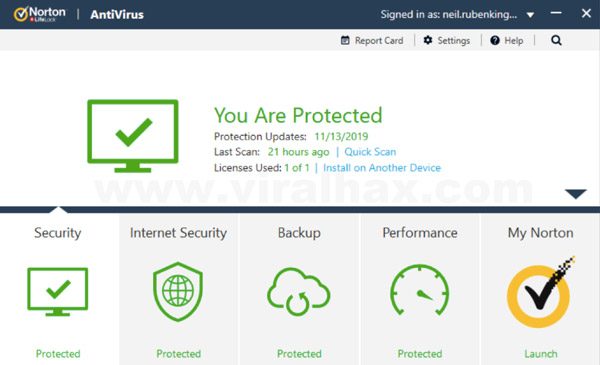Click the Internet Security shield globe icon
Screen dimensions: 600x365
178,292
